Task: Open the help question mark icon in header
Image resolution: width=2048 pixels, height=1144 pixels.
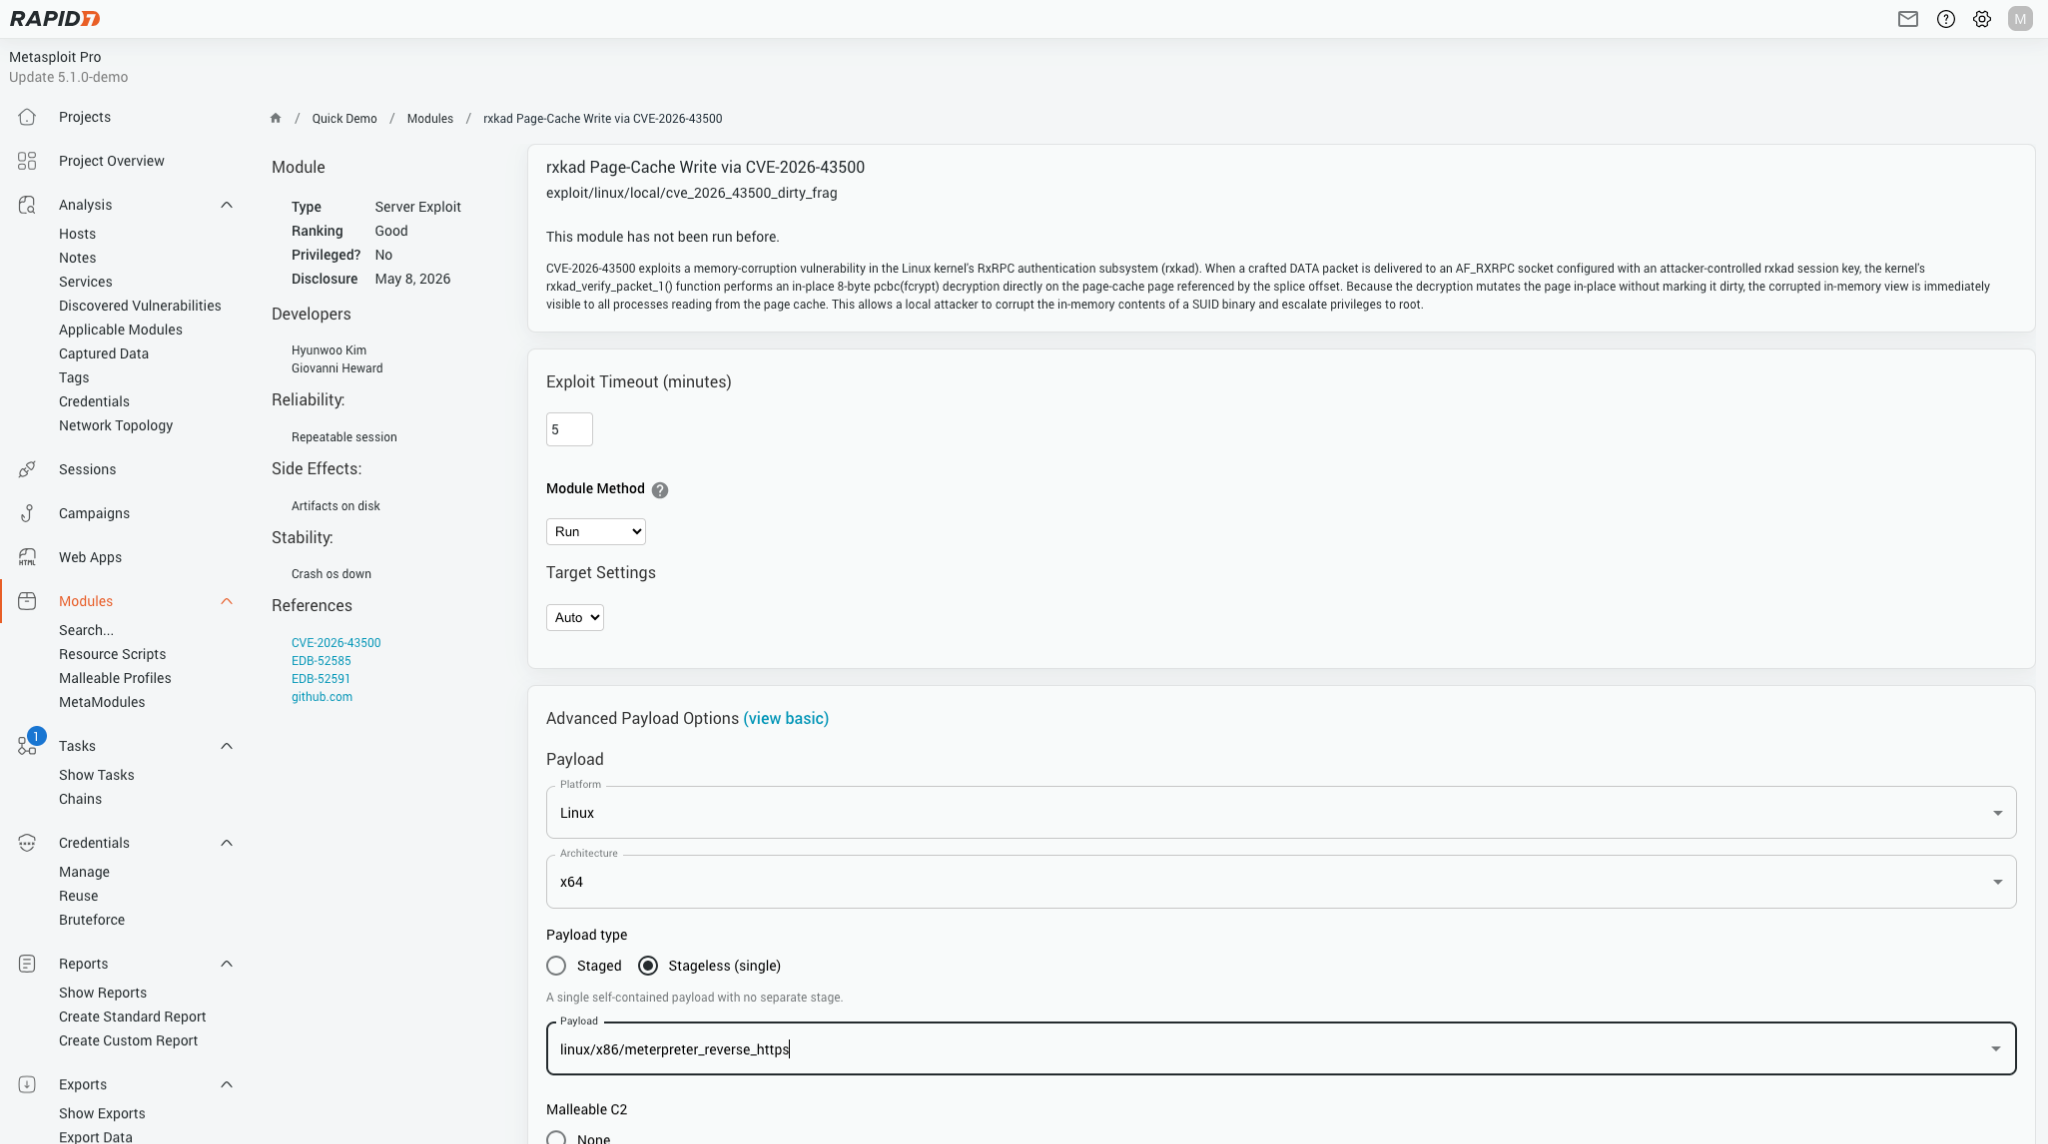Action: coord(1945,19)
